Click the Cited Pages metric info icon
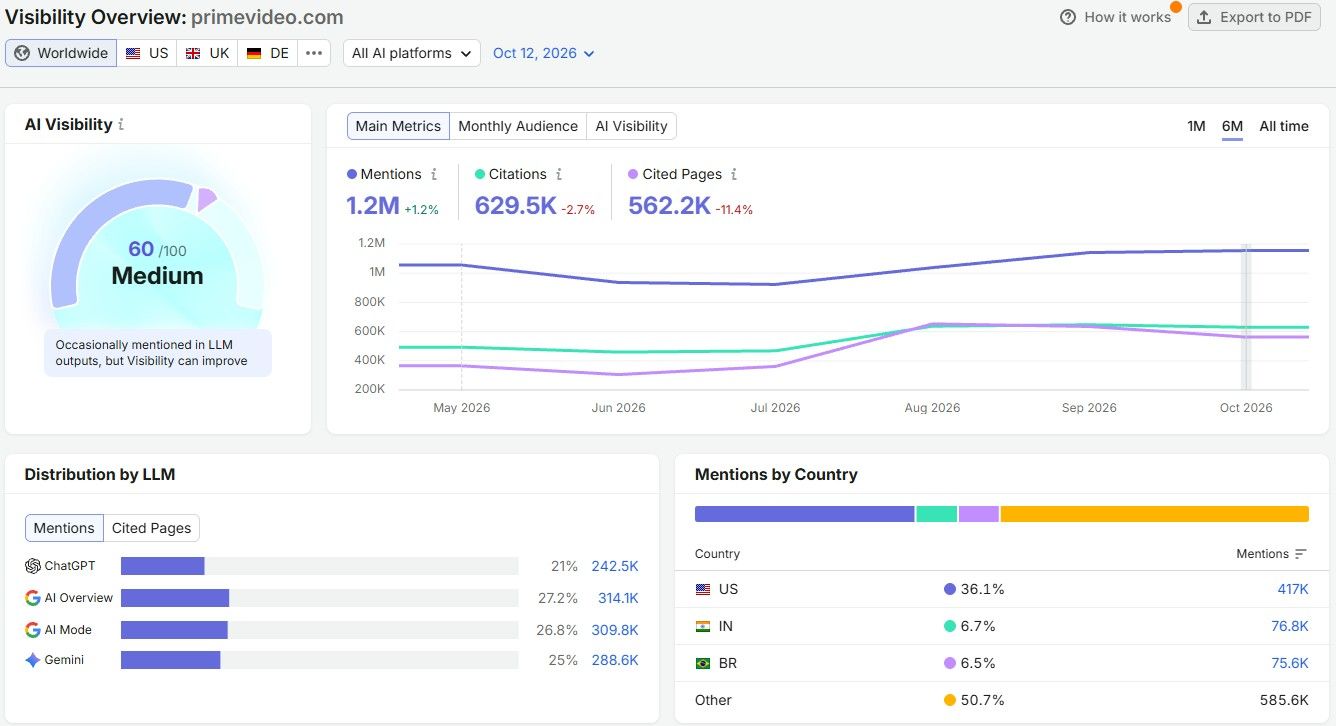Viewport: 1336px width, 726px height. [x=734, y=174]
